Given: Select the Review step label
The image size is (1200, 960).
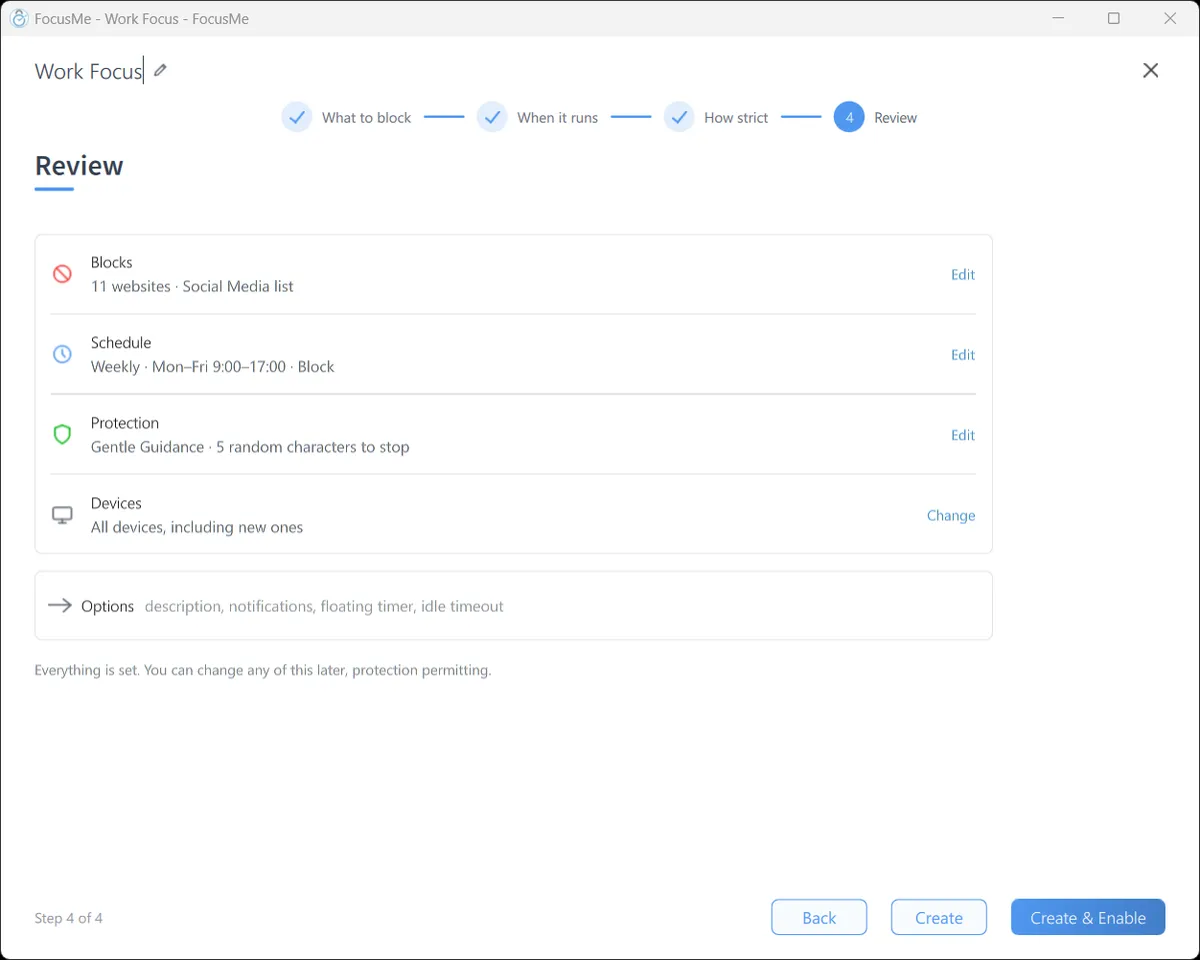Looking at the screenshot, I should coord(895,118).
